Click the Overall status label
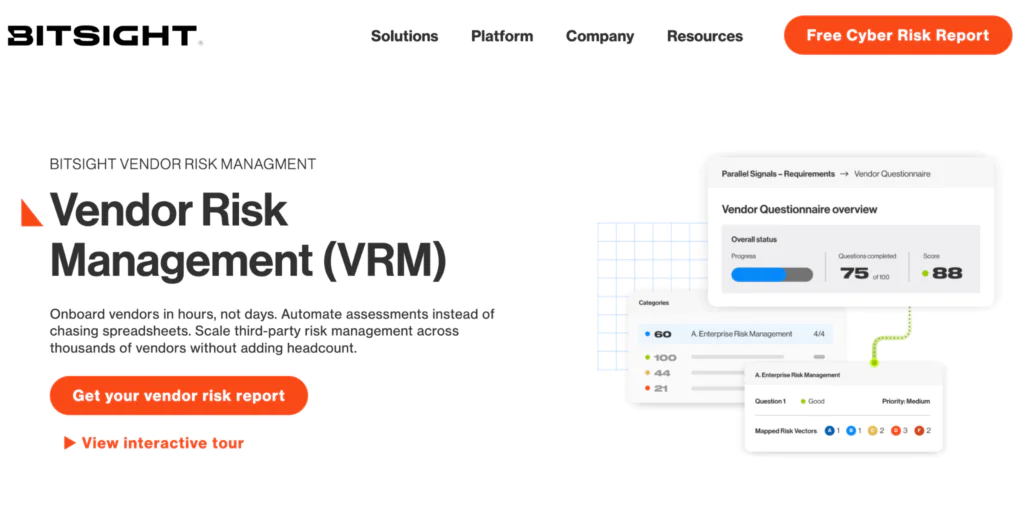The image size is (1024, 528). click(754, 239)
